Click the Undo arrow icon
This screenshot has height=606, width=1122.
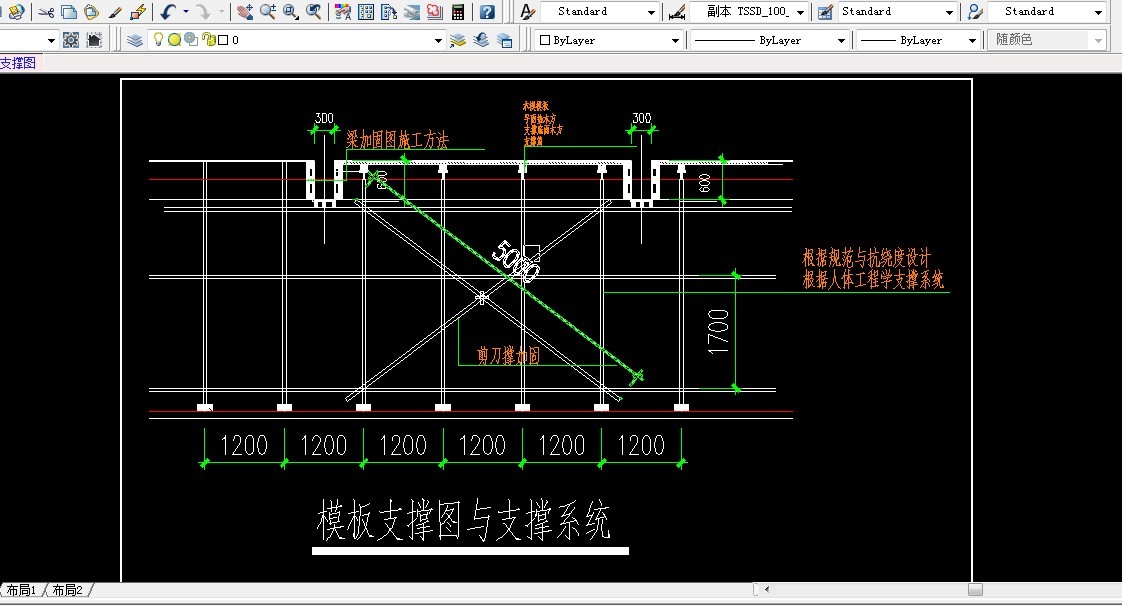(168, 12)
